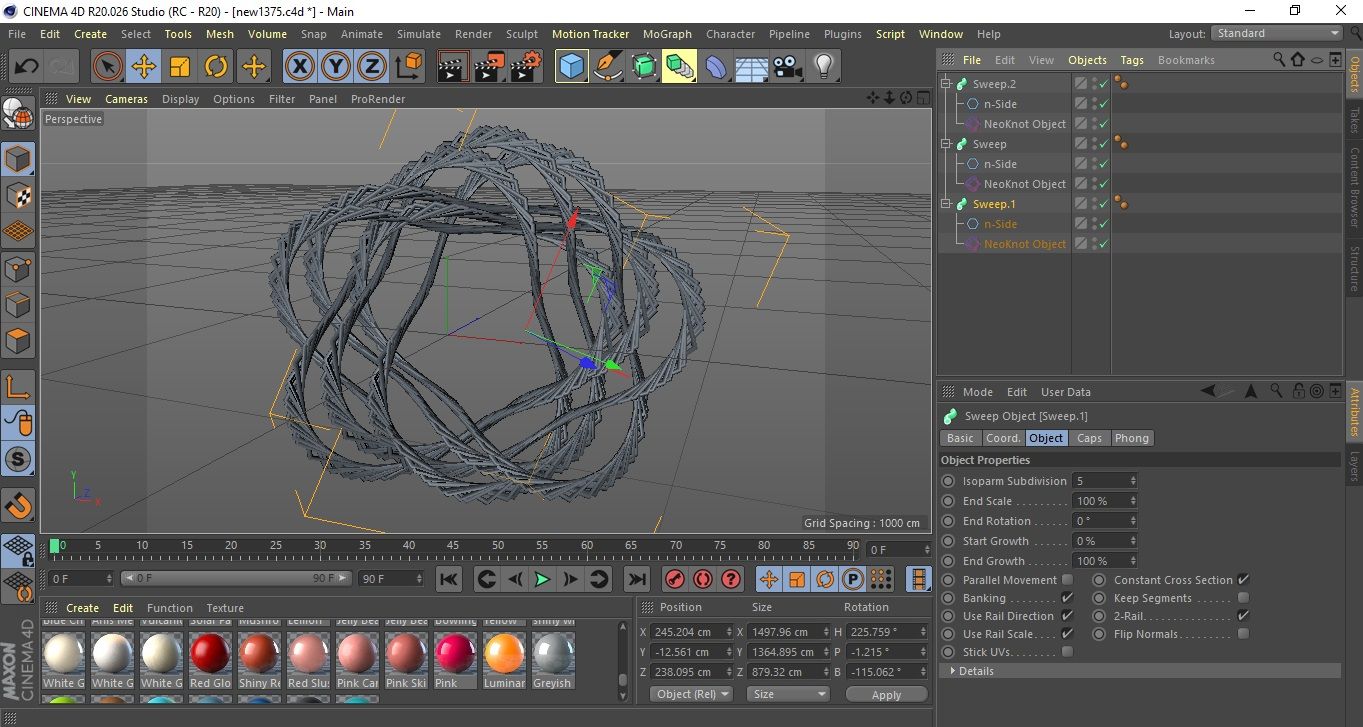The width and height of the screenshot is (1363, 727).
Task: Toggle Banking checkbox
Action: 1067,598
